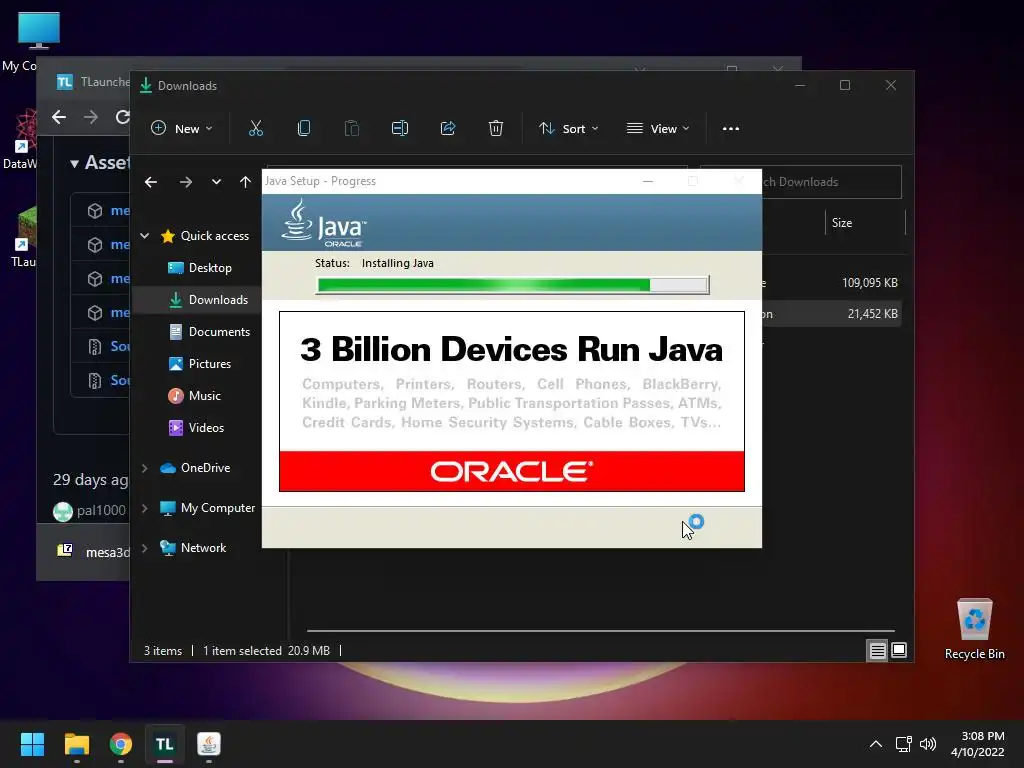Click the Oracle red banner in Java Setup
The image size is (1024, 768).
click(x=512, y=471)
